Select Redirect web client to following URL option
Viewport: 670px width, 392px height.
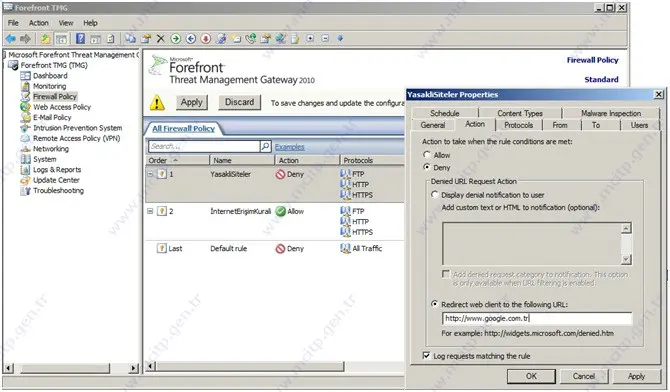[435, 304]
